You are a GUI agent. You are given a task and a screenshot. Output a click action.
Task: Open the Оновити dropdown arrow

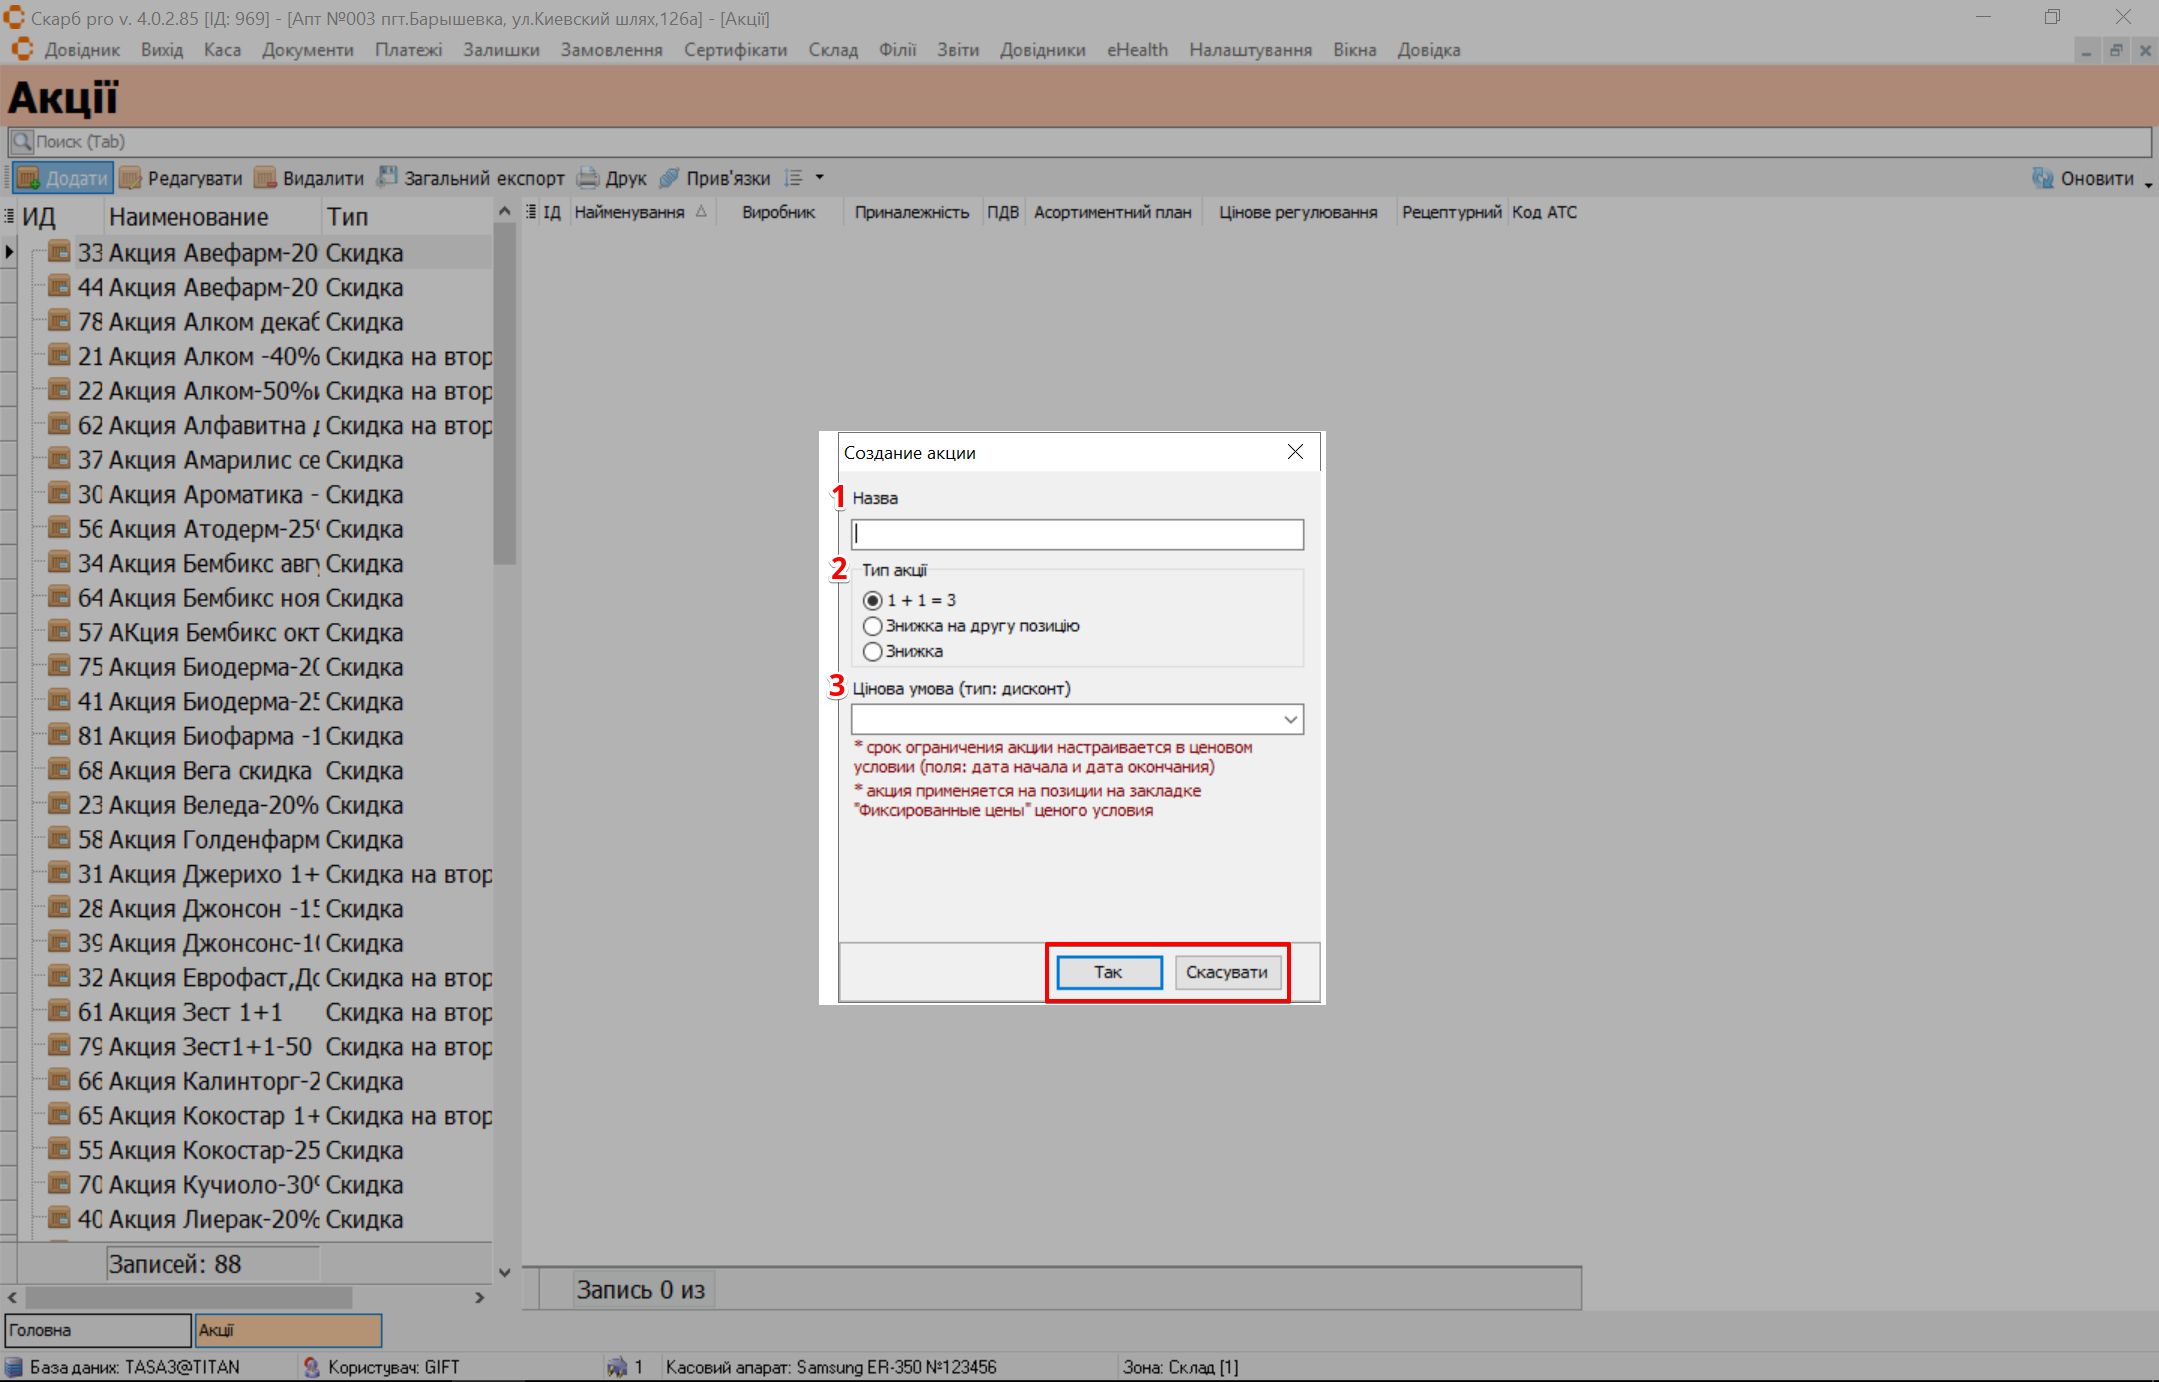coord(2148,183)
